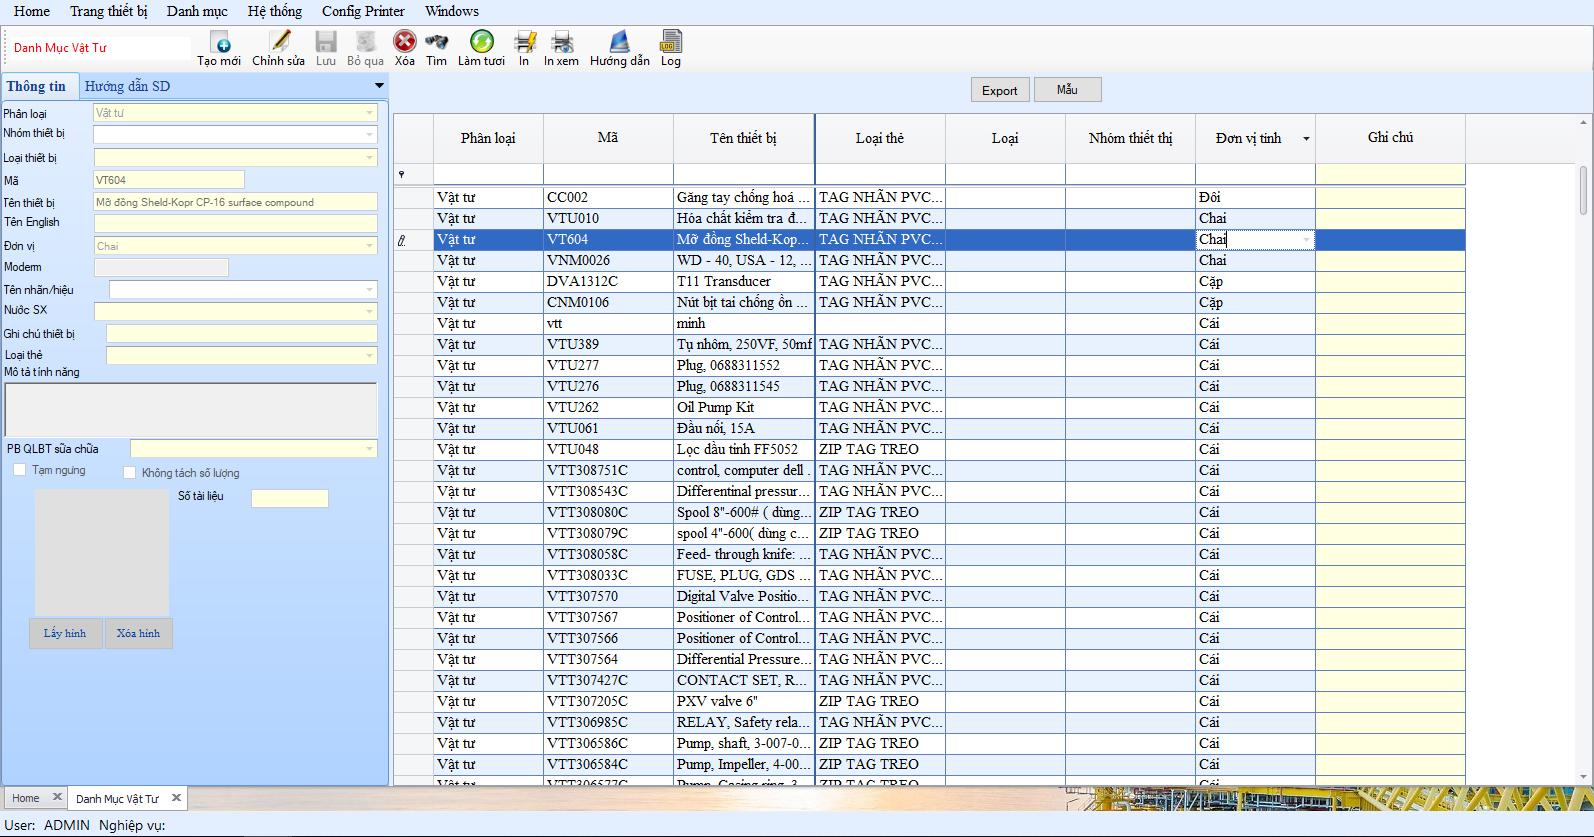1594x837 pixels.
Task: Click the Export button
Action: [x=999, y=90]
